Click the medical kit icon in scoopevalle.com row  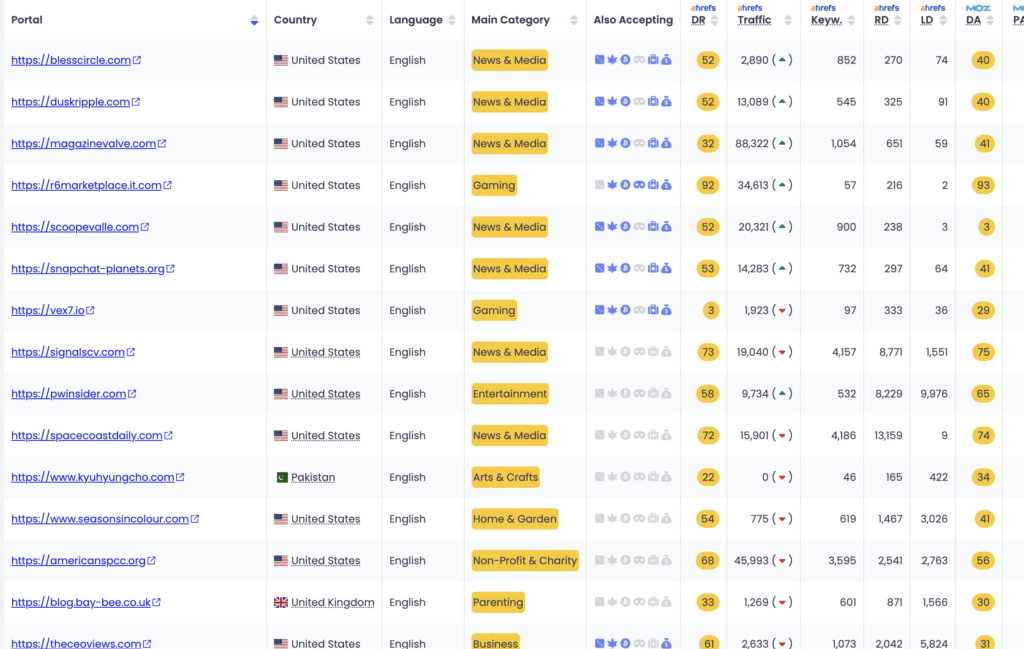(653, 227)
